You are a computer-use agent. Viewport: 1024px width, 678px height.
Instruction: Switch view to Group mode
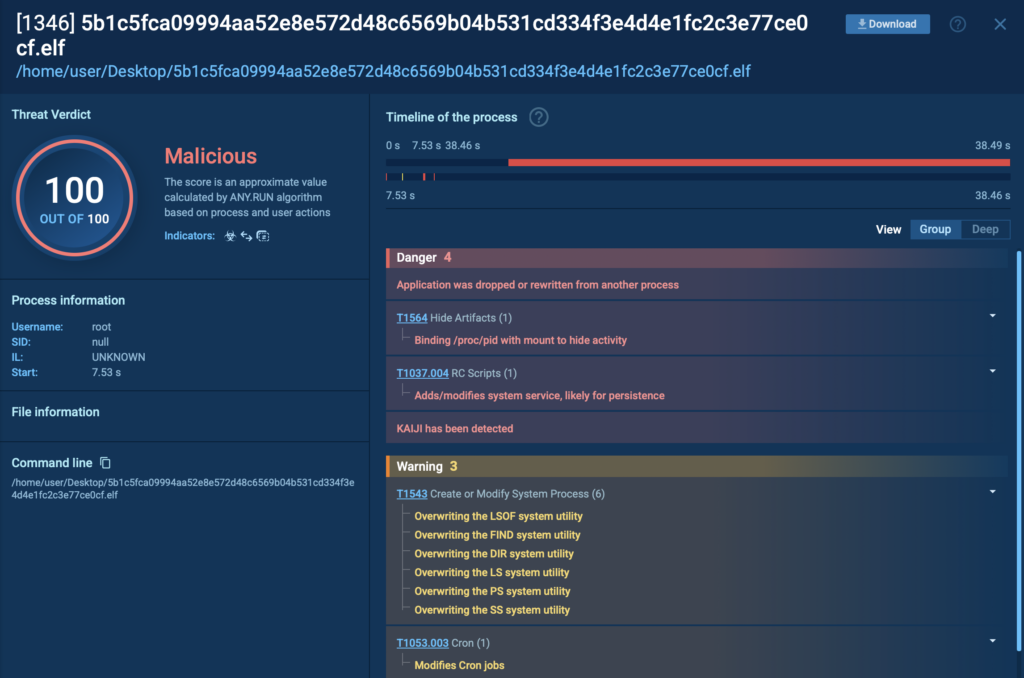coord(935,229)
